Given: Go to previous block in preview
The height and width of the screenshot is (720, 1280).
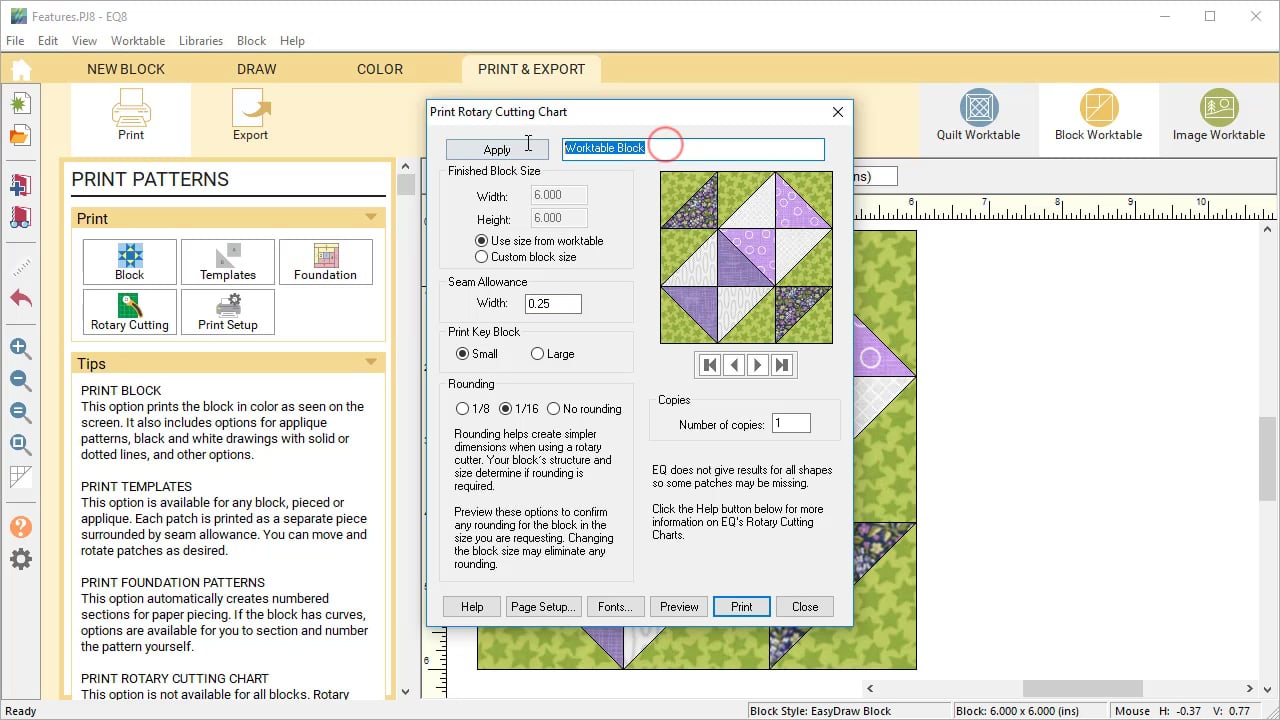Looking at the screenshot, I should click(734, 365).
